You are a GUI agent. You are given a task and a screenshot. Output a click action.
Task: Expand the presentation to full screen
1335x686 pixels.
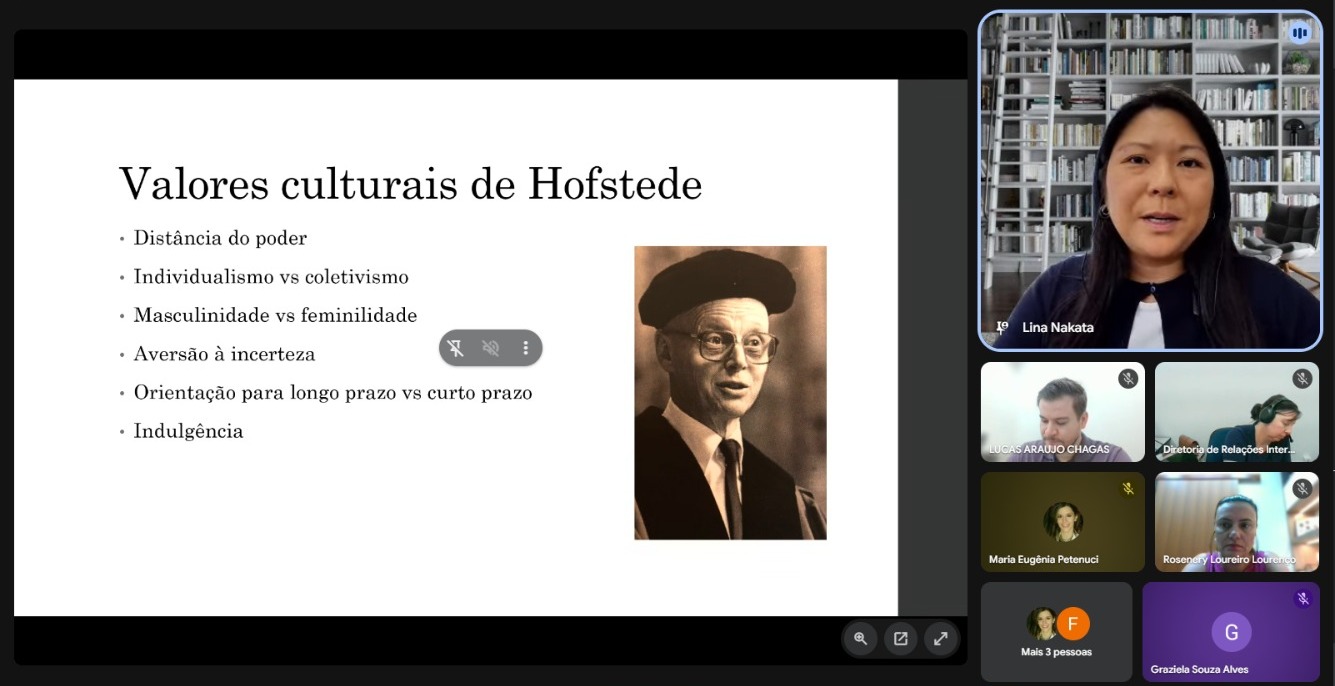tap(940, 638)
